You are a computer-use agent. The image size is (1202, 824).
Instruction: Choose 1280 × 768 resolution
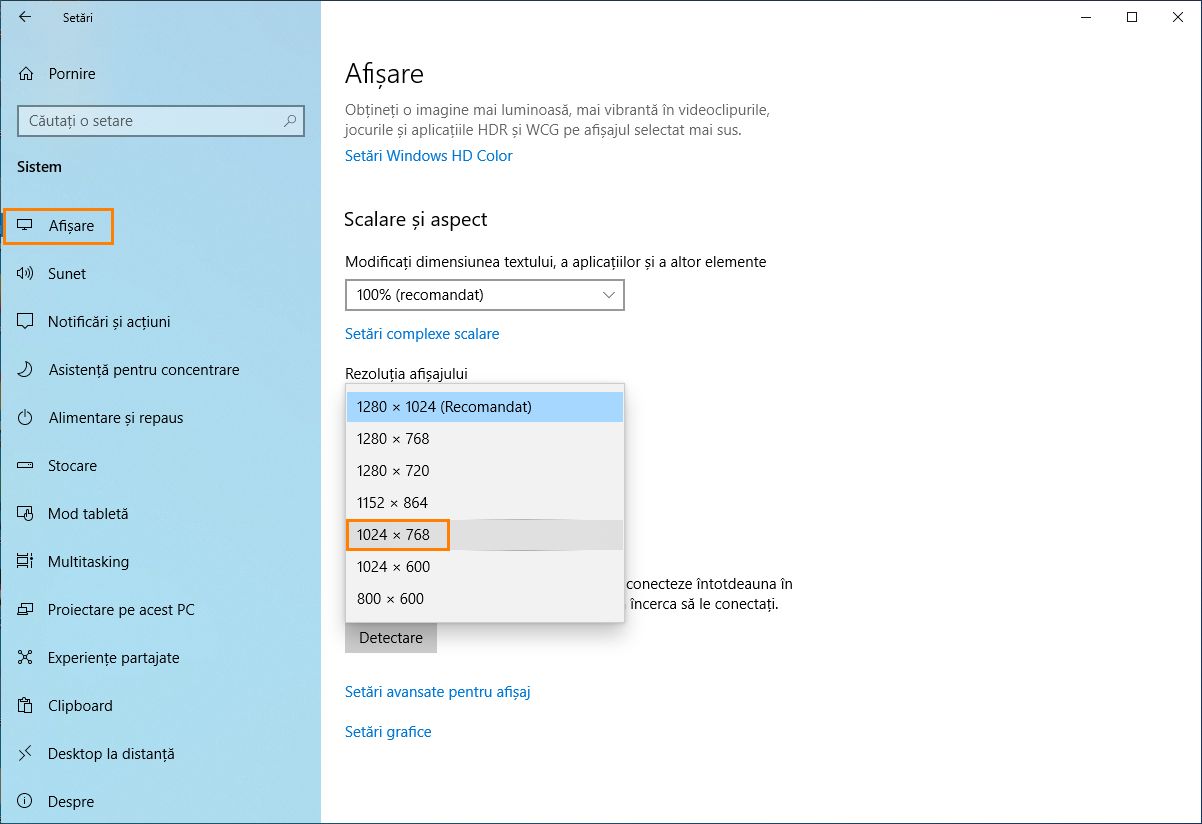point(485,439)
